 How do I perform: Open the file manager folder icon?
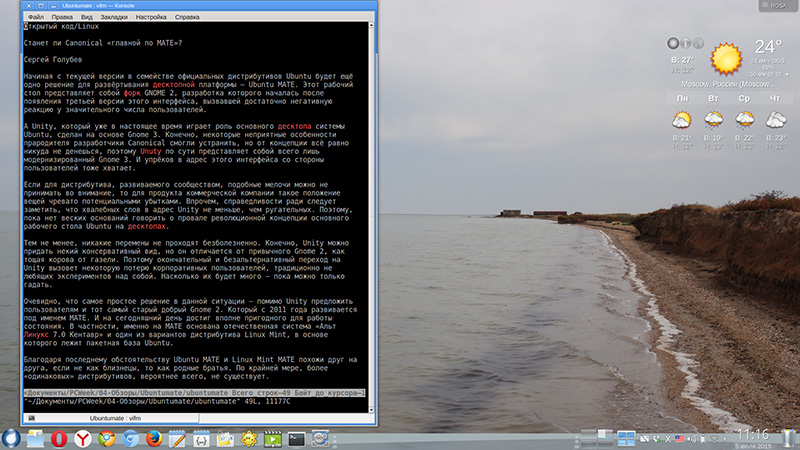[x=35, y=439]
